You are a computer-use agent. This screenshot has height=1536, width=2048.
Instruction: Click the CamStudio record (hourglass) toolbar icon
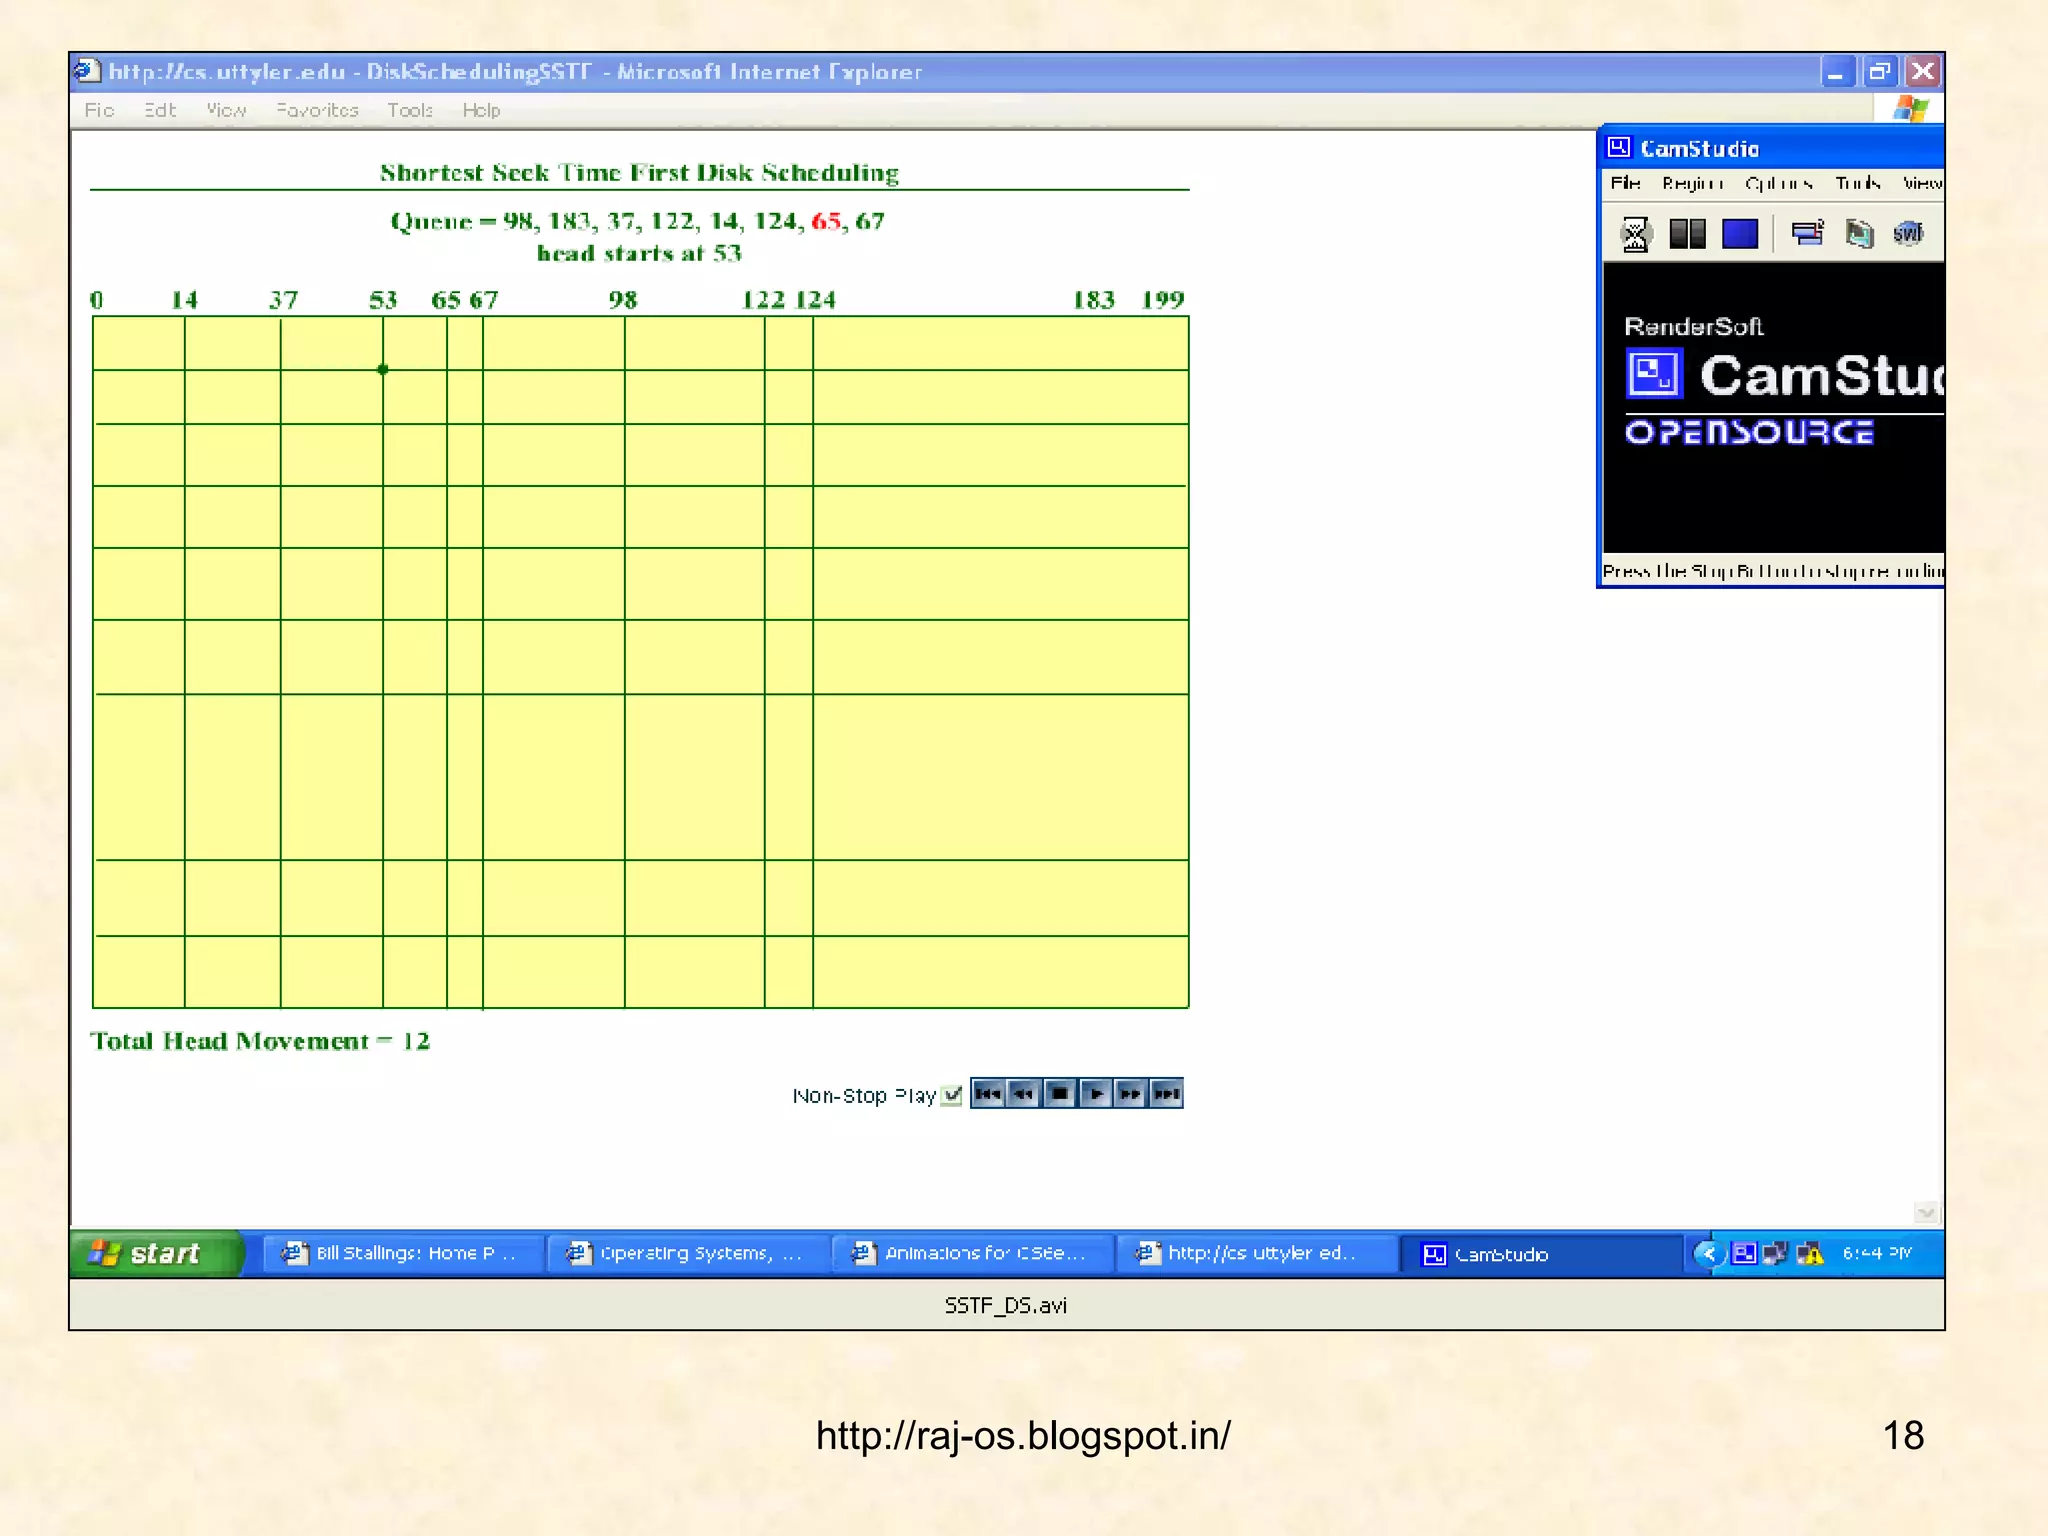pos(1635,234)
